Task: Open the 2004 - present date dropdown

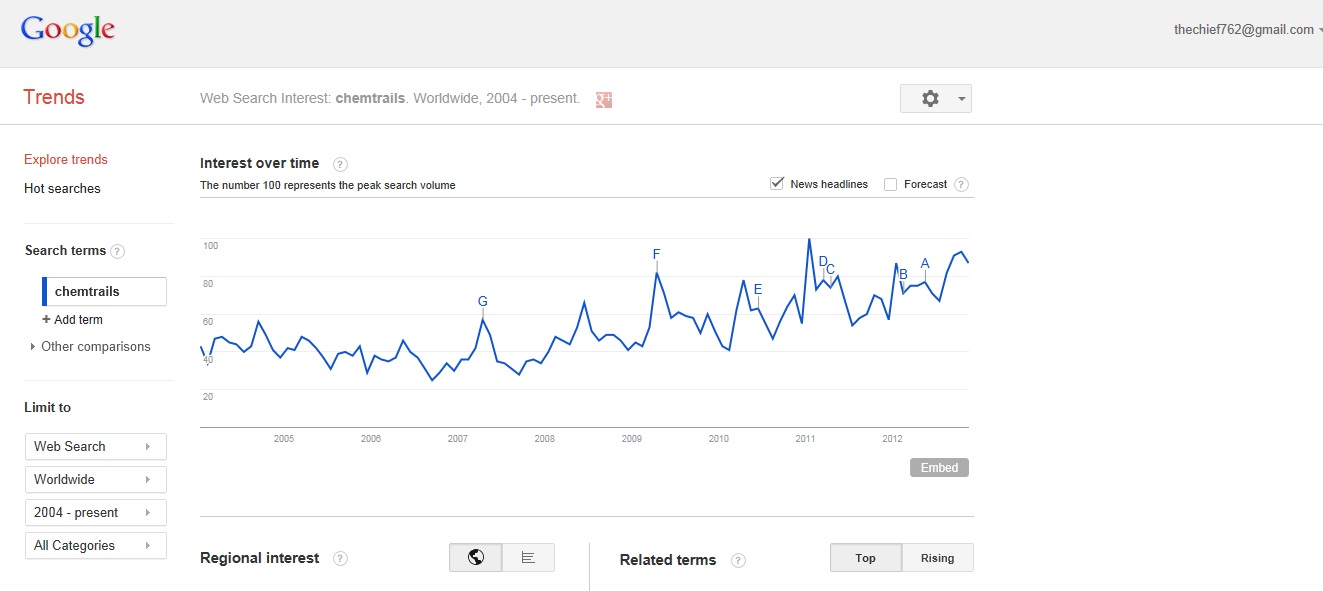Action: 95,512
